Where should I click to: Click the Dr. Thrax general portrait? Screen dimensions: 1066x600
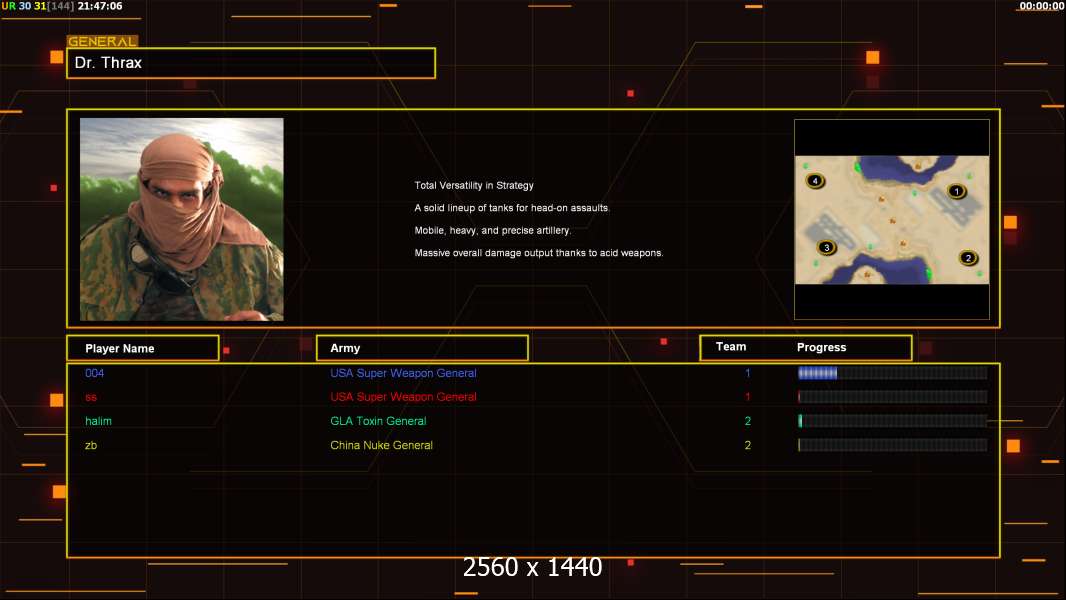(x=182, y=219)
